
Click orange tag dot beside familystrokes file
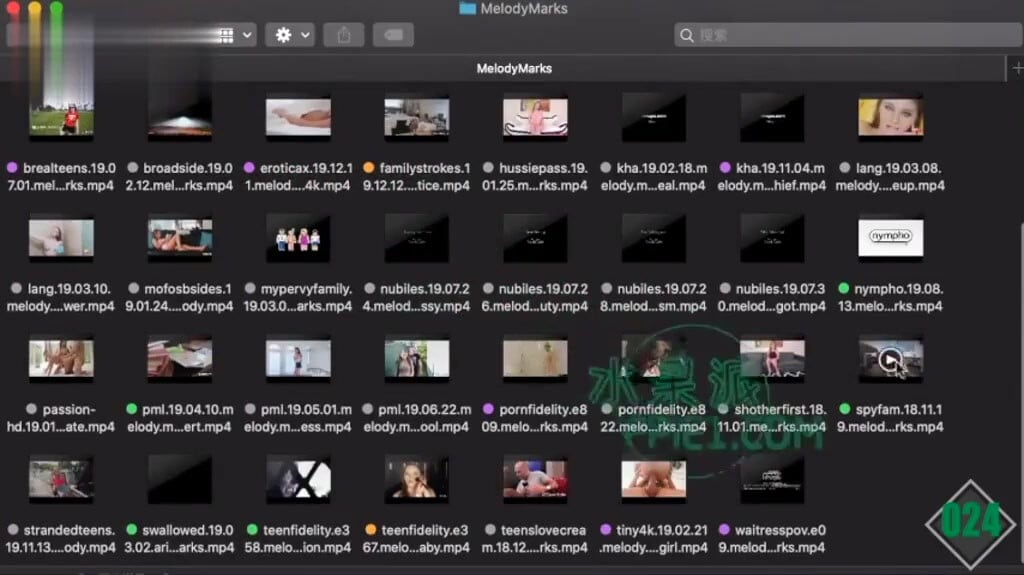369,168
